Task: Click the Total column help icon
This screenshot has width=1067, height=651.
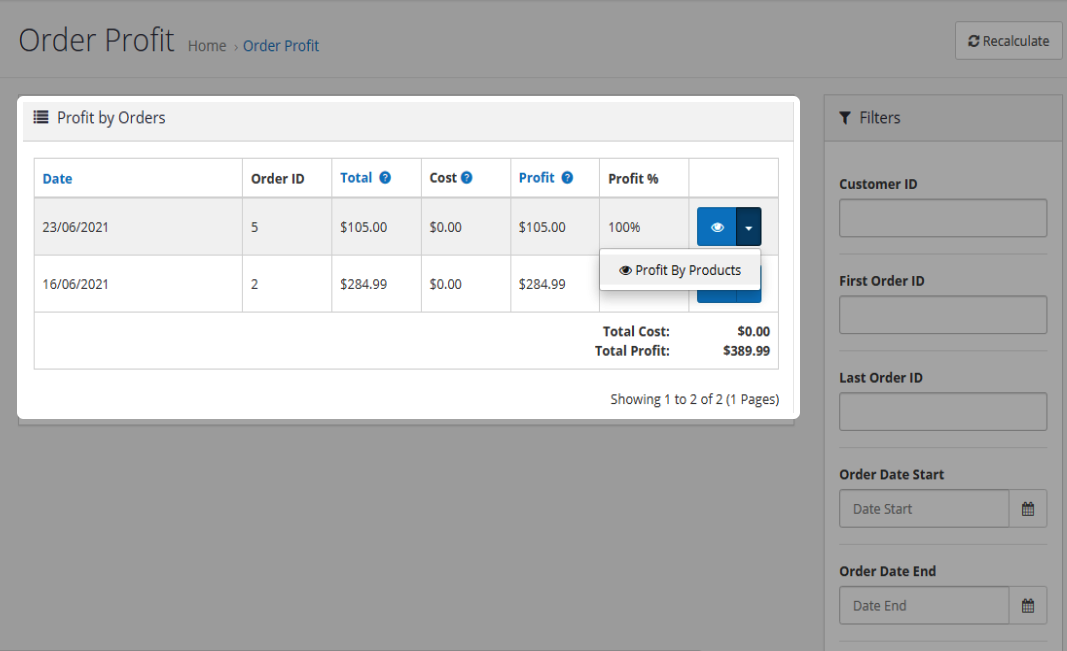Action: (385, 178)
